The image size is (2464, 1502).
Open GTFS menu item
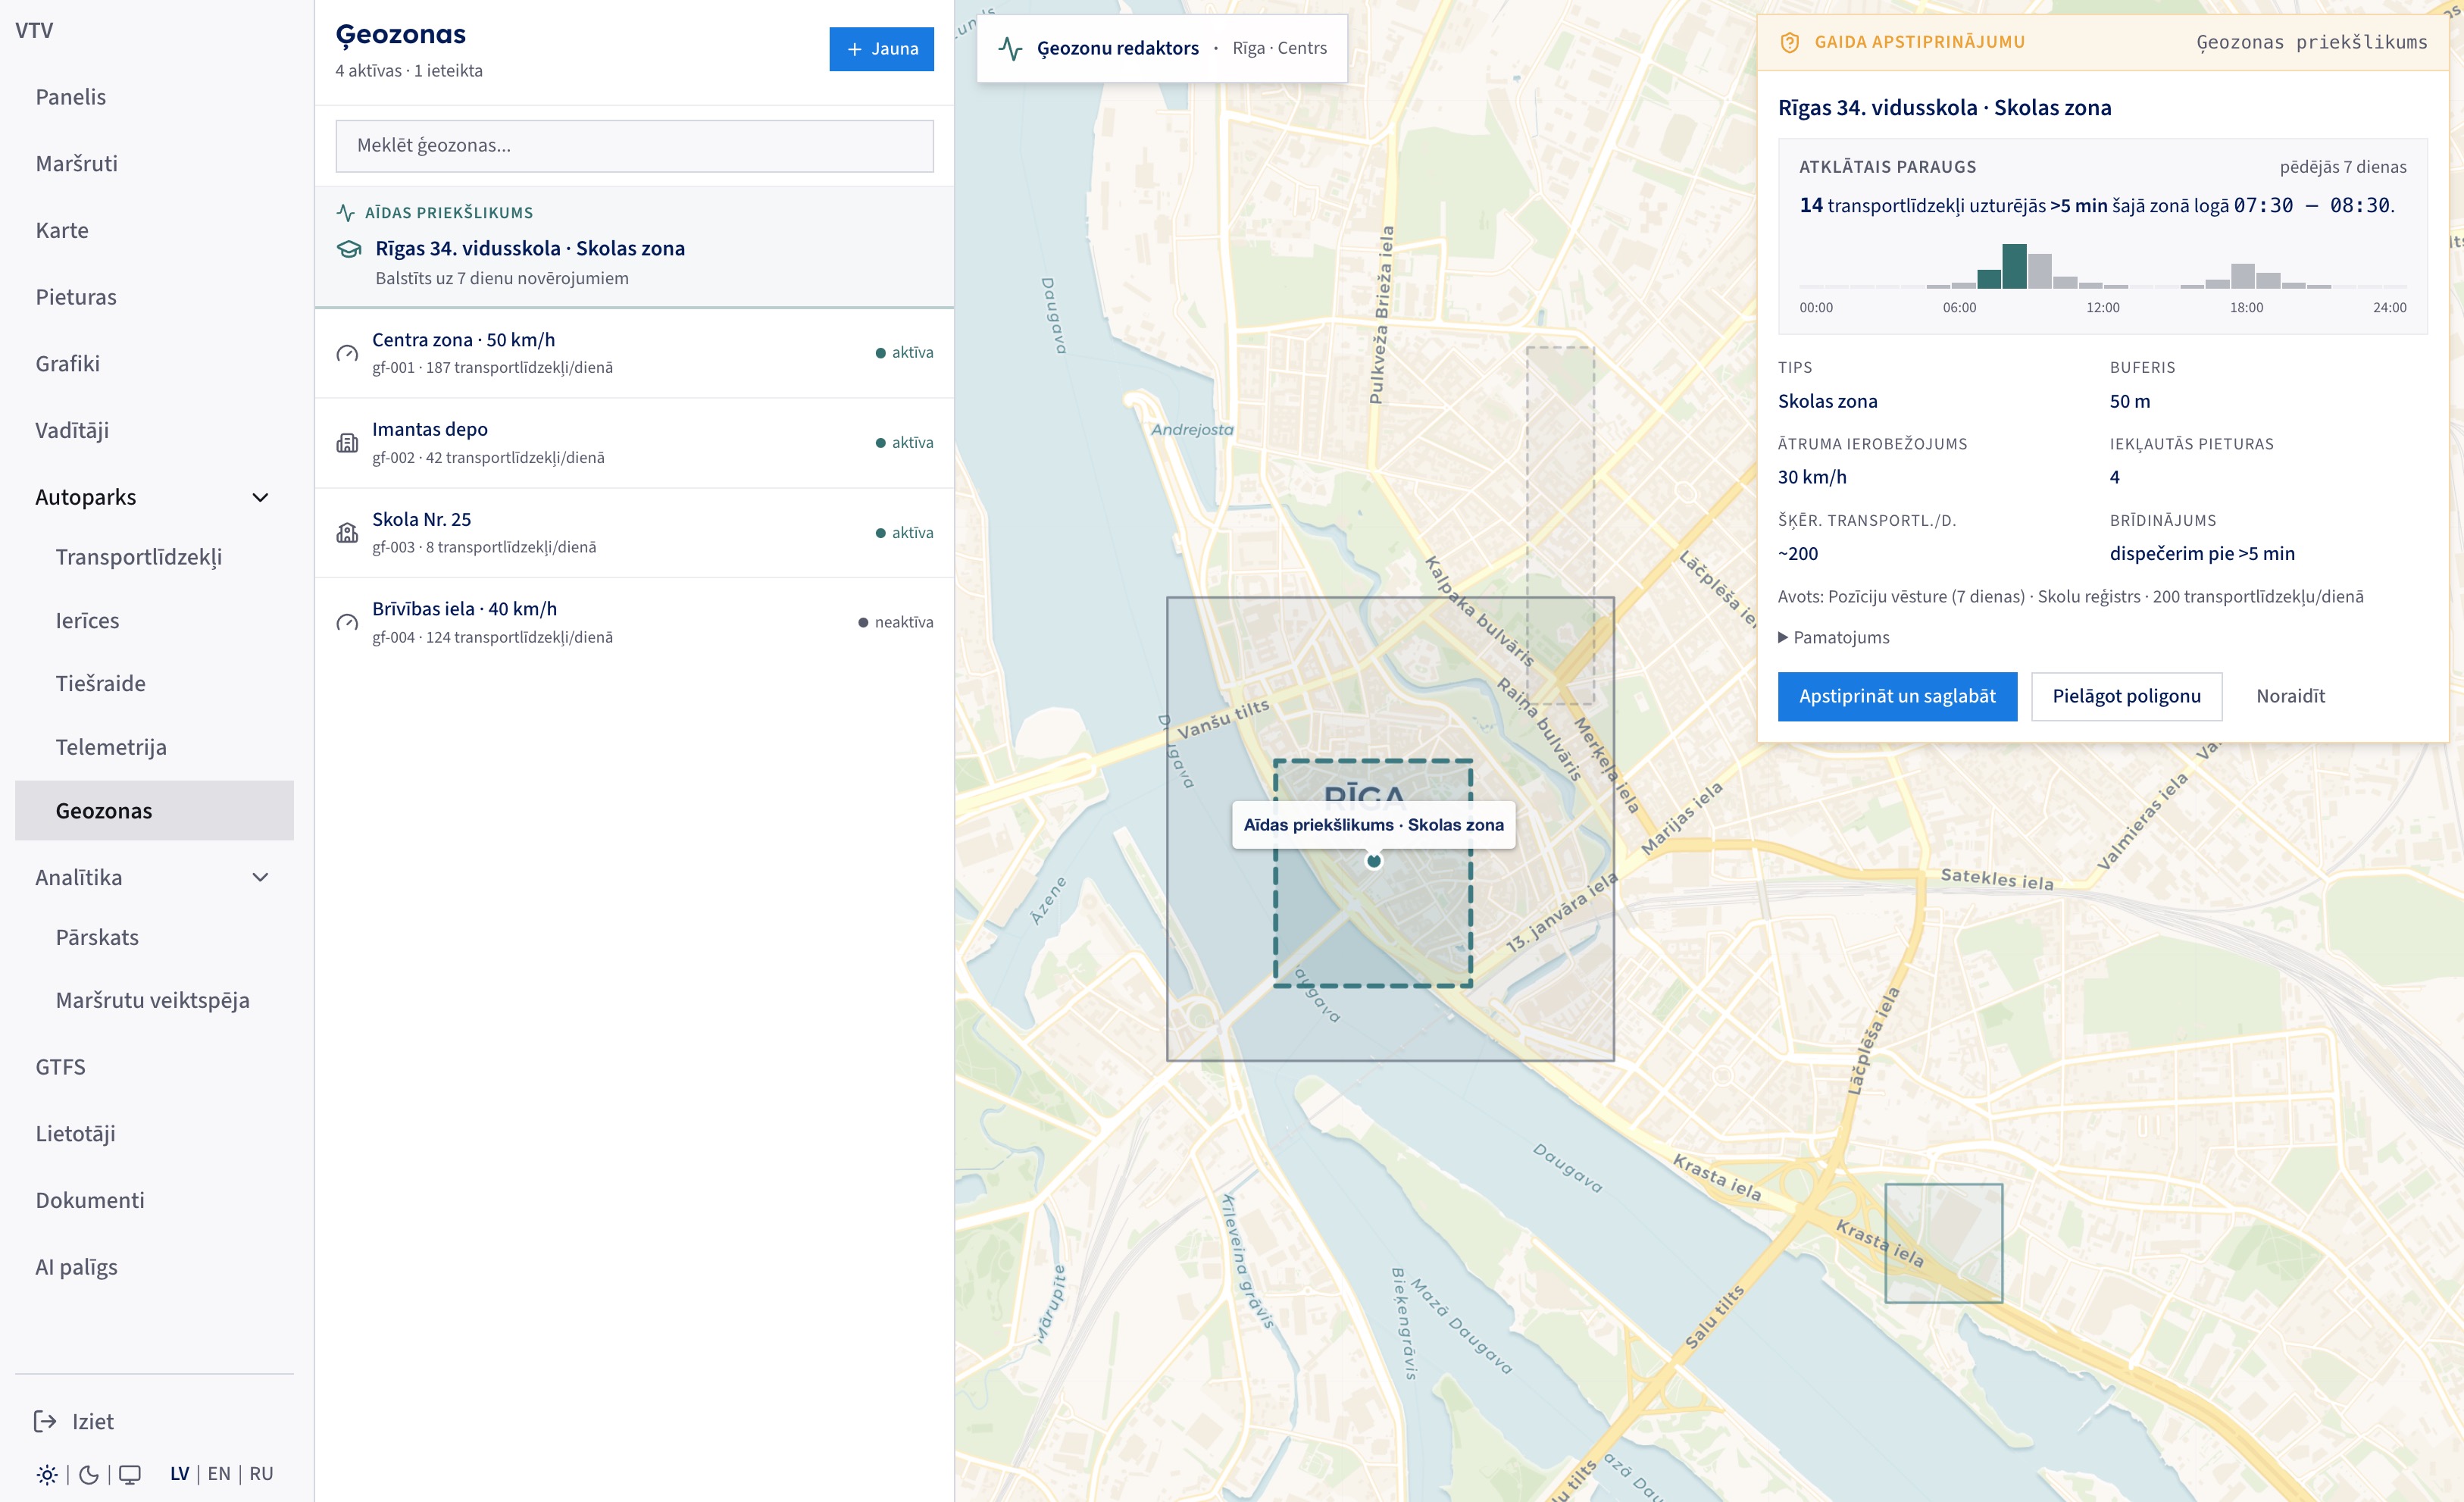point(154,1067)
